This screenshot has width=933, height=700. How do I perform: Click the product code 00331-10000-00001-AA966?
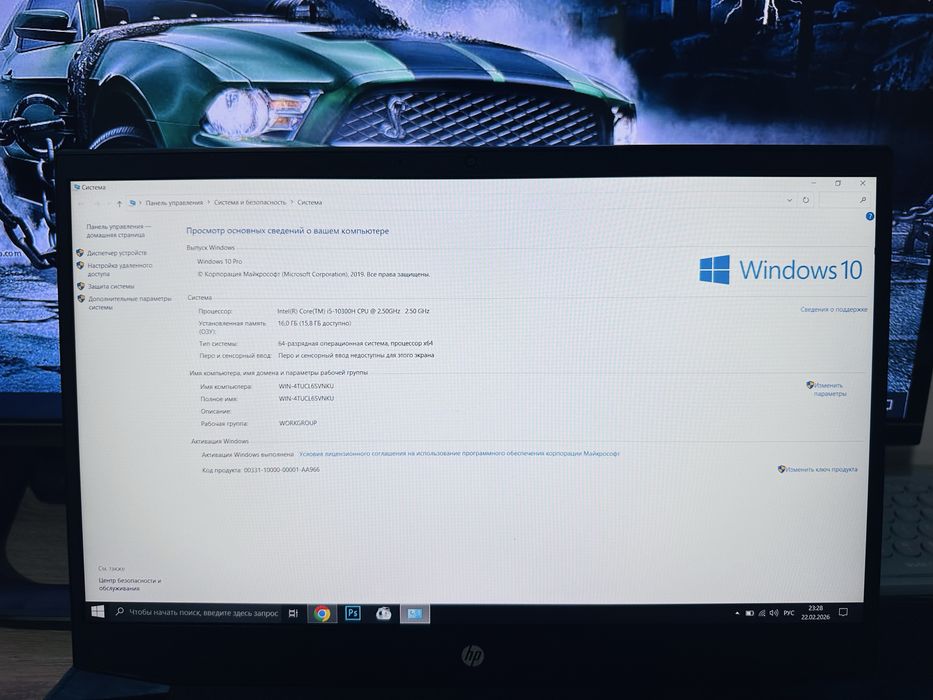(x=281, y=470)
